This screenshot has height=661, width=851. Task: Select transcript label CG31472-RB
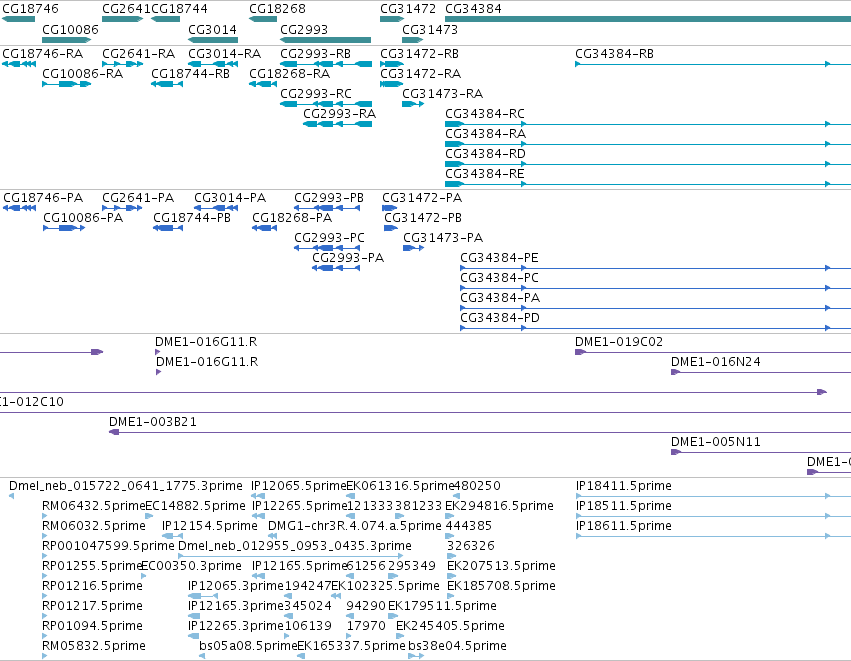(419, 54)
